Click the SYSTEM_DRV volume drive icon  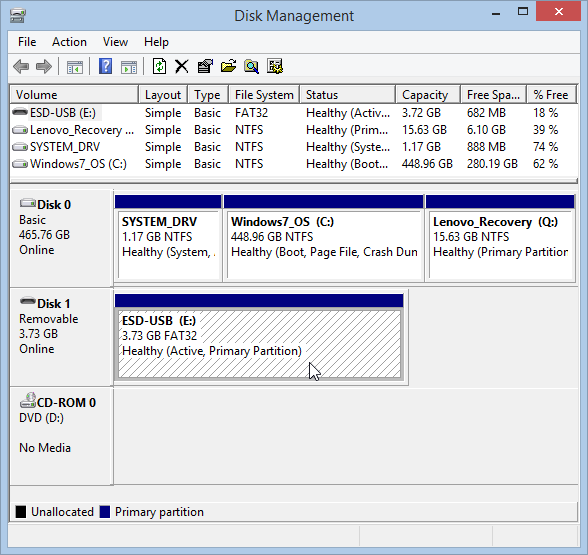point(20,147)
